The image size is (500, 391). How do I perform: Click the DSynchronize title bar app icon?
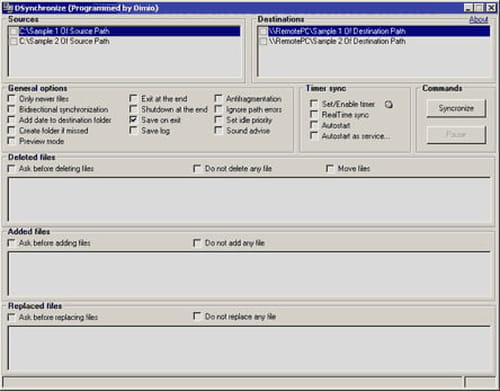point(8,7)
